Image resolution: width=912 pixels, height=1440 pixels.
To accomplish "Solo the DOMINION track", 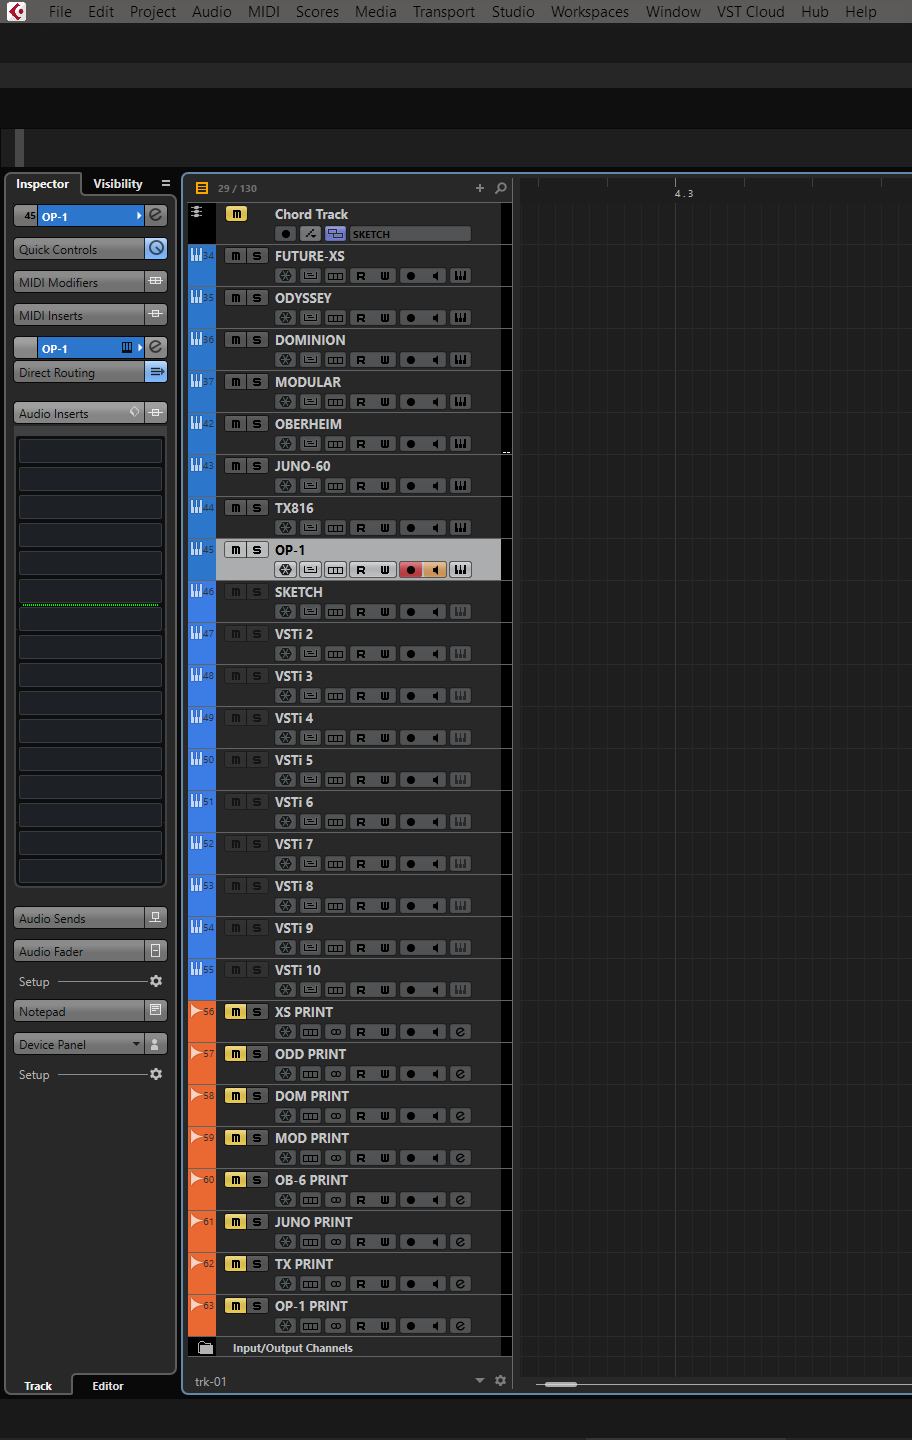I will pyautogui.click(x=257, y=340).
